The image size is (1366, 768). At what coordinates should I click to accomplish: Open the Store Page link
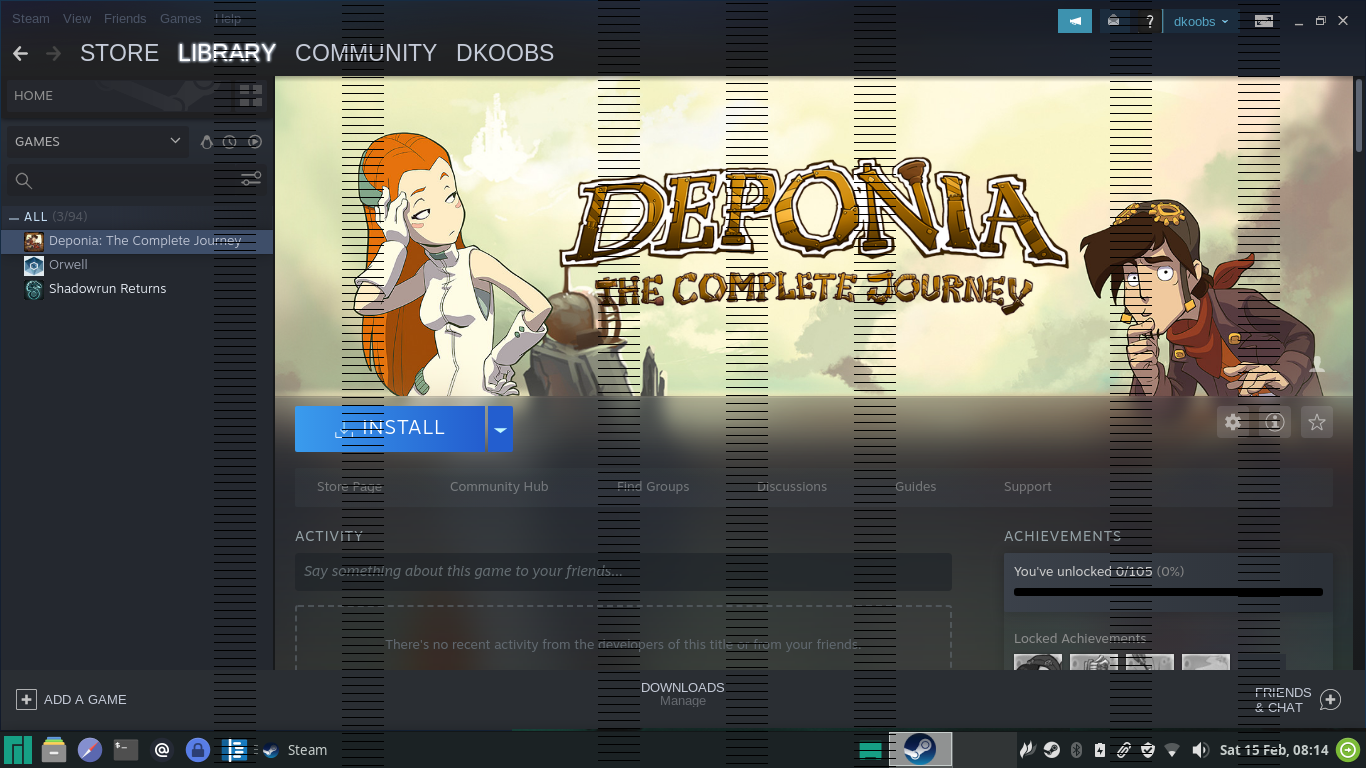click(x=349, y=487)
